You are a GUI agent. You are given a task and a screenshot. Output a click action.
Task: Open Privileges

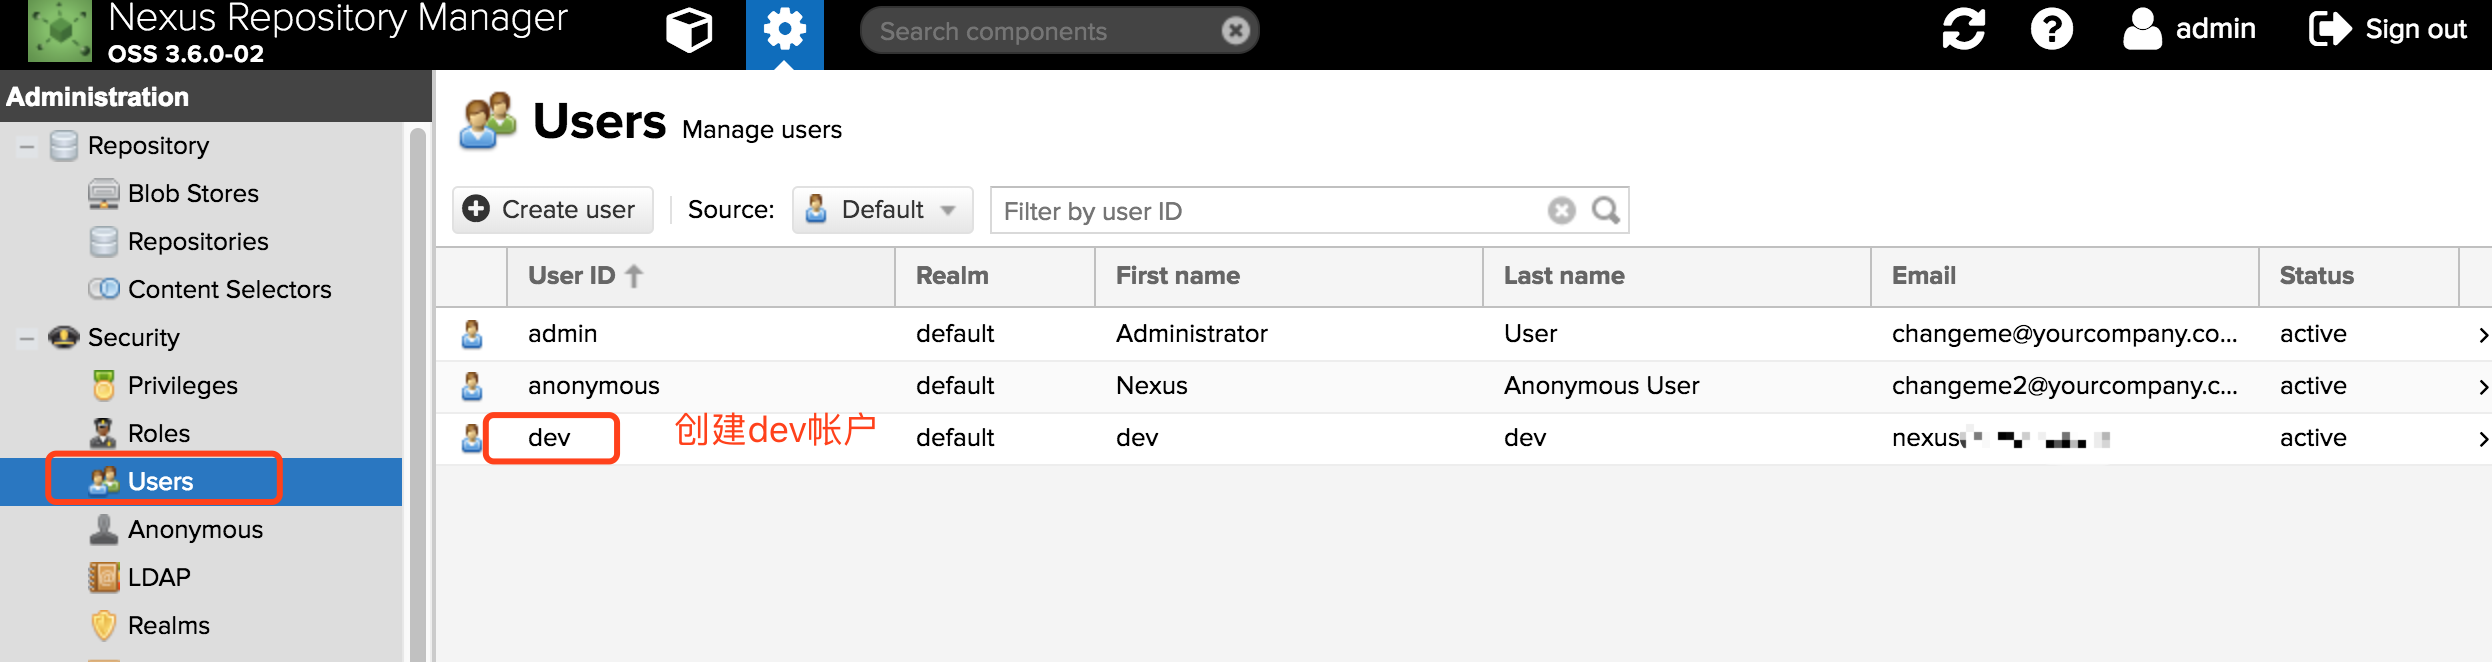coord(183,385)
